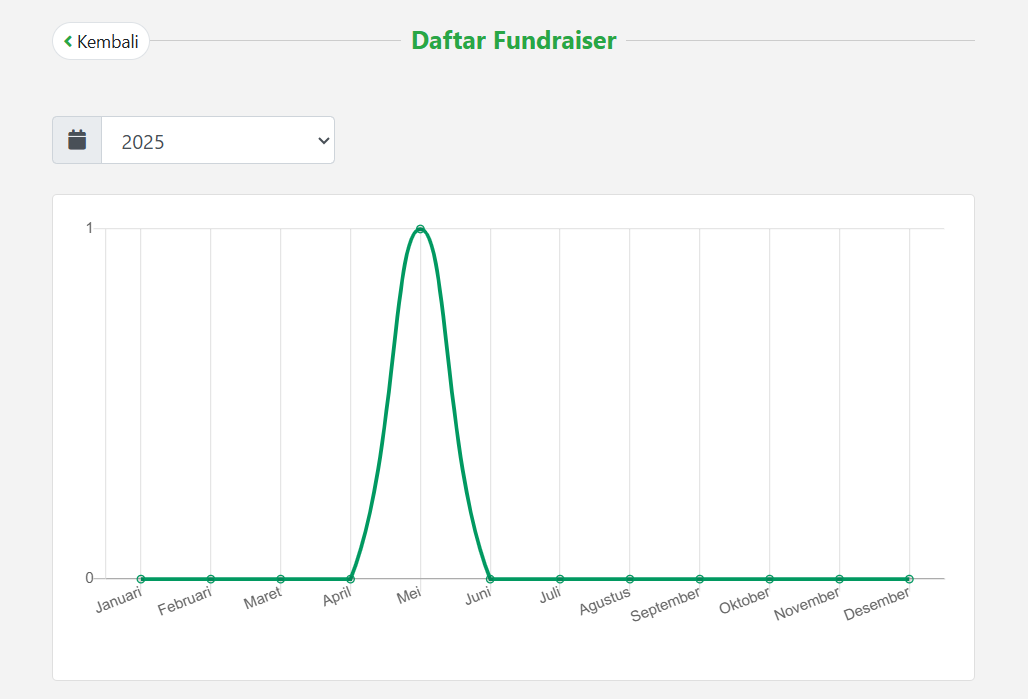Click the Juli data point marker
The image size is (1028, 699).
click(560, 579)
